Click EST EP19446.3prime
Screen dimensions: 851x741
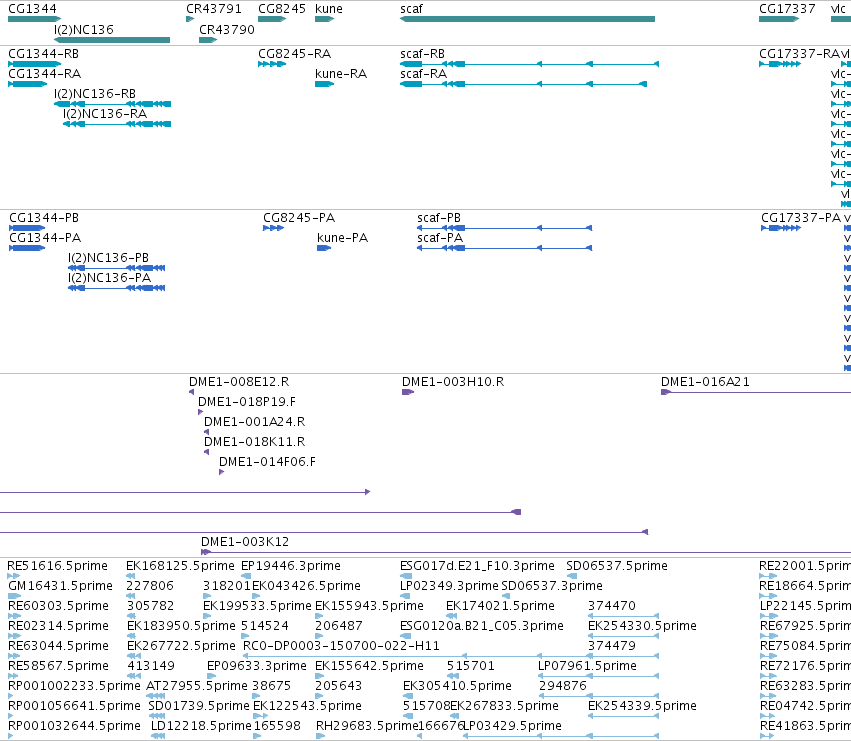point(291,566)
